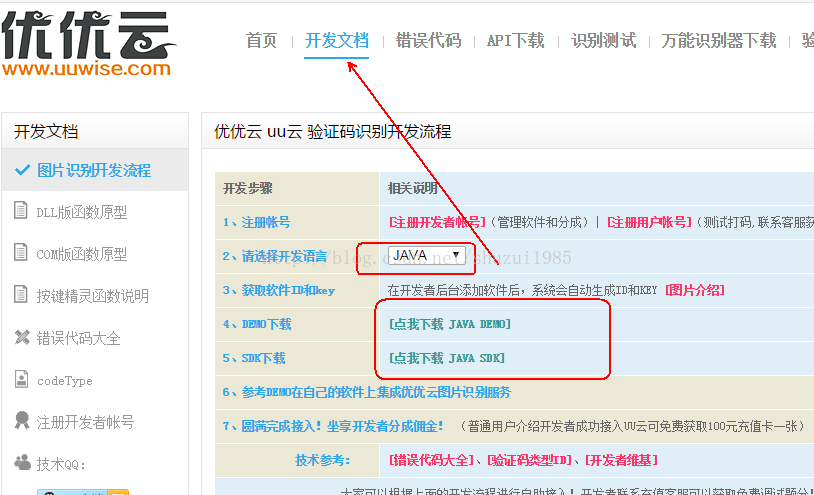This screenshot has height=495, width=814.
Task: Click the document icon beside 按键精灵函数说明
Action: [x=21, y=294]
